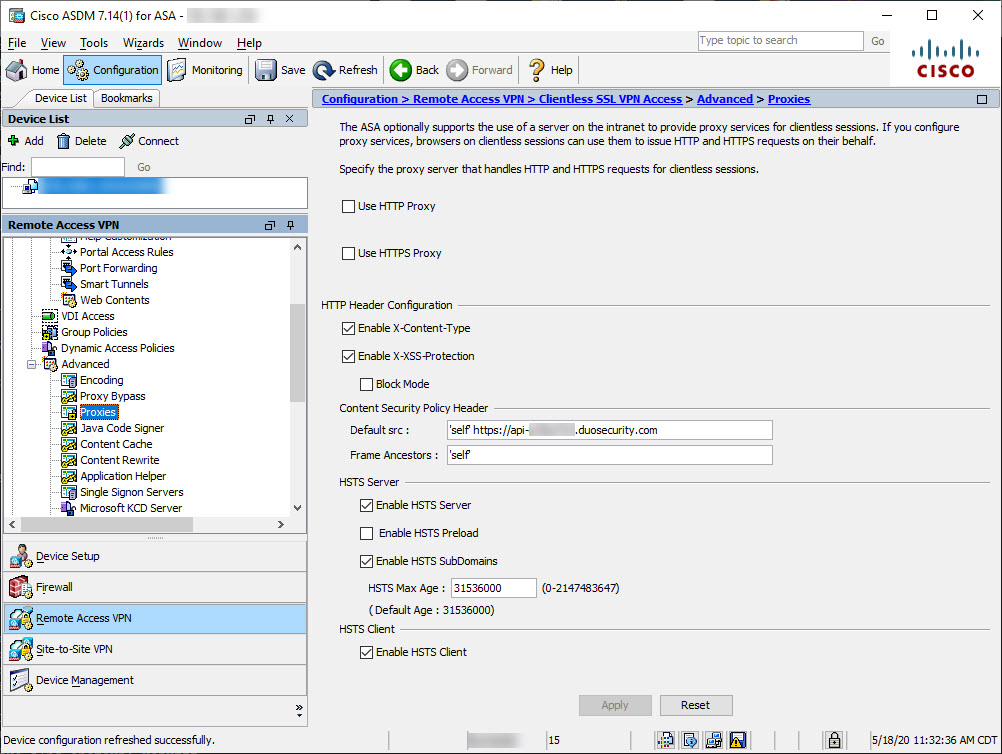Open the Wizards menu
The image size is (1002, 754).
[143, 43]
